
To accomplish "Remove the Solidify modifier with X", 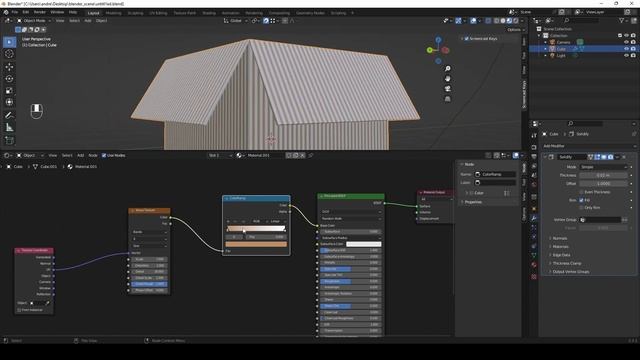I will click(x=624, y=157).
